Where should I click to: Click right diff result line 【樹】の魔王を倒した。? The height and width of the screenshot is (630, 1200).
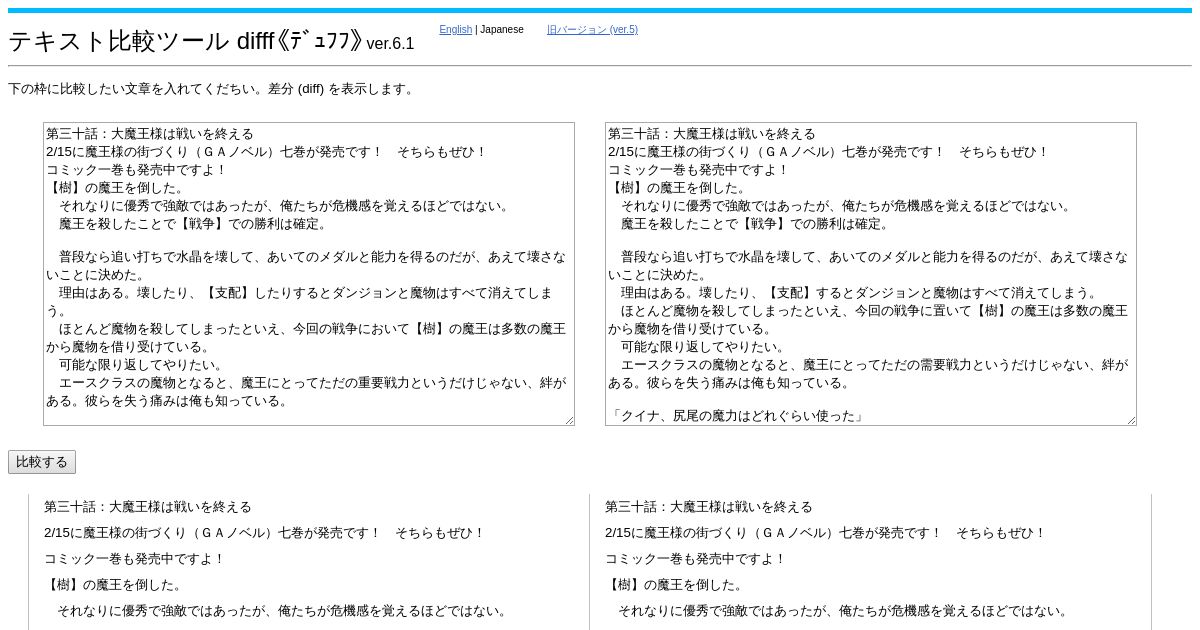click(675, 585)
